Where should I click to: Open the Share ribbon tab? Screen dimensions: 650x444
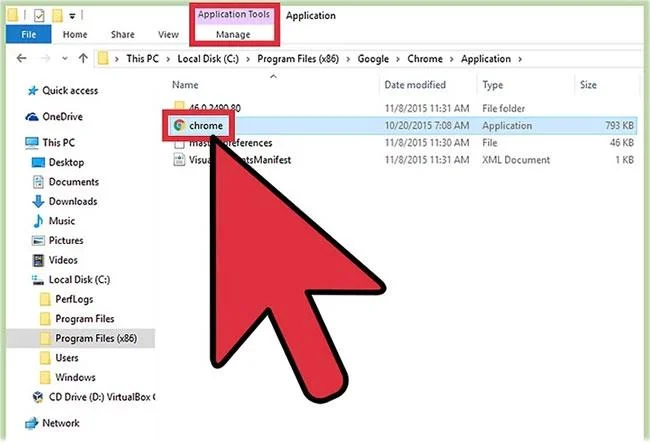click(123, 34)
